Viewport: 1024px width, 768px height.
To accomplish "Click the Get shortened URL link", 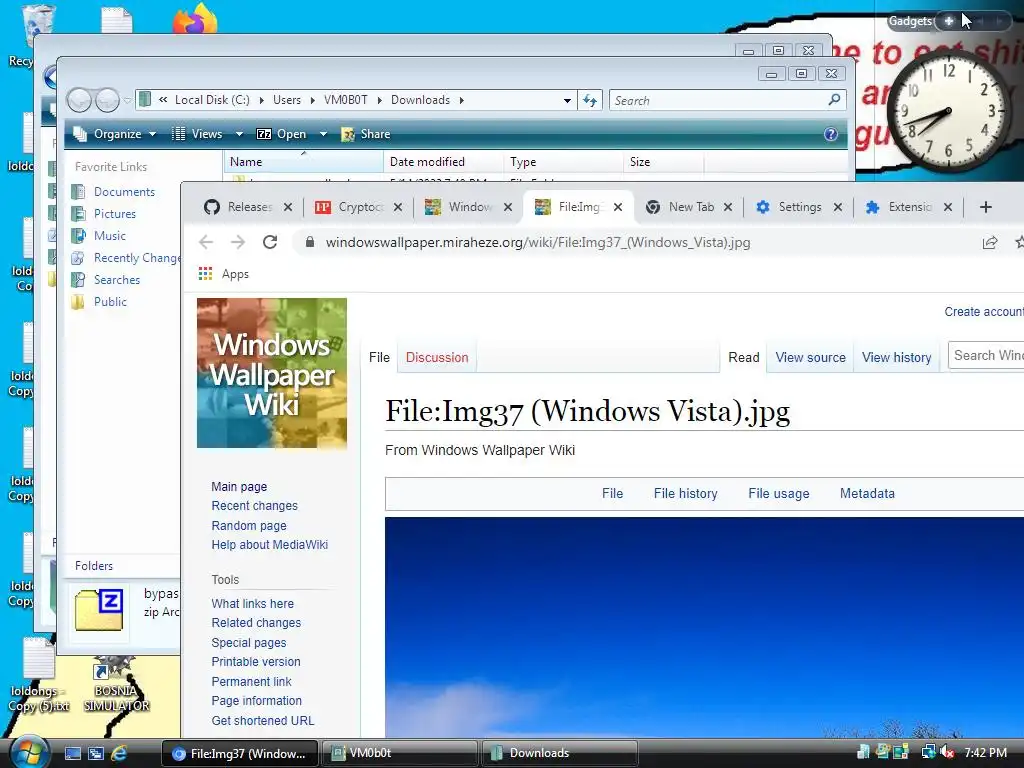I will point(263,720).
